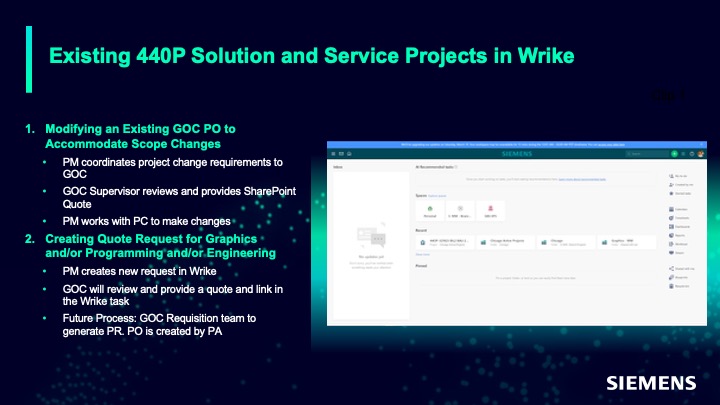
Task: Open the space card with red person icon
Action: (490, 211)
